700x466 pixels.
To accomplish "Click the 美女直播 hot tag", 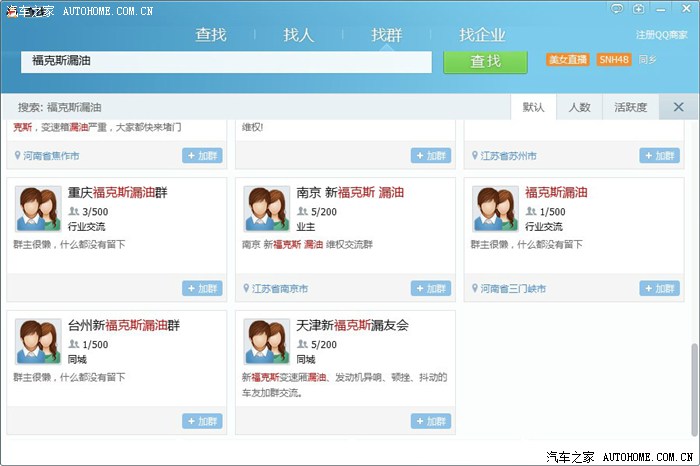I will click(x=567, y=60).
